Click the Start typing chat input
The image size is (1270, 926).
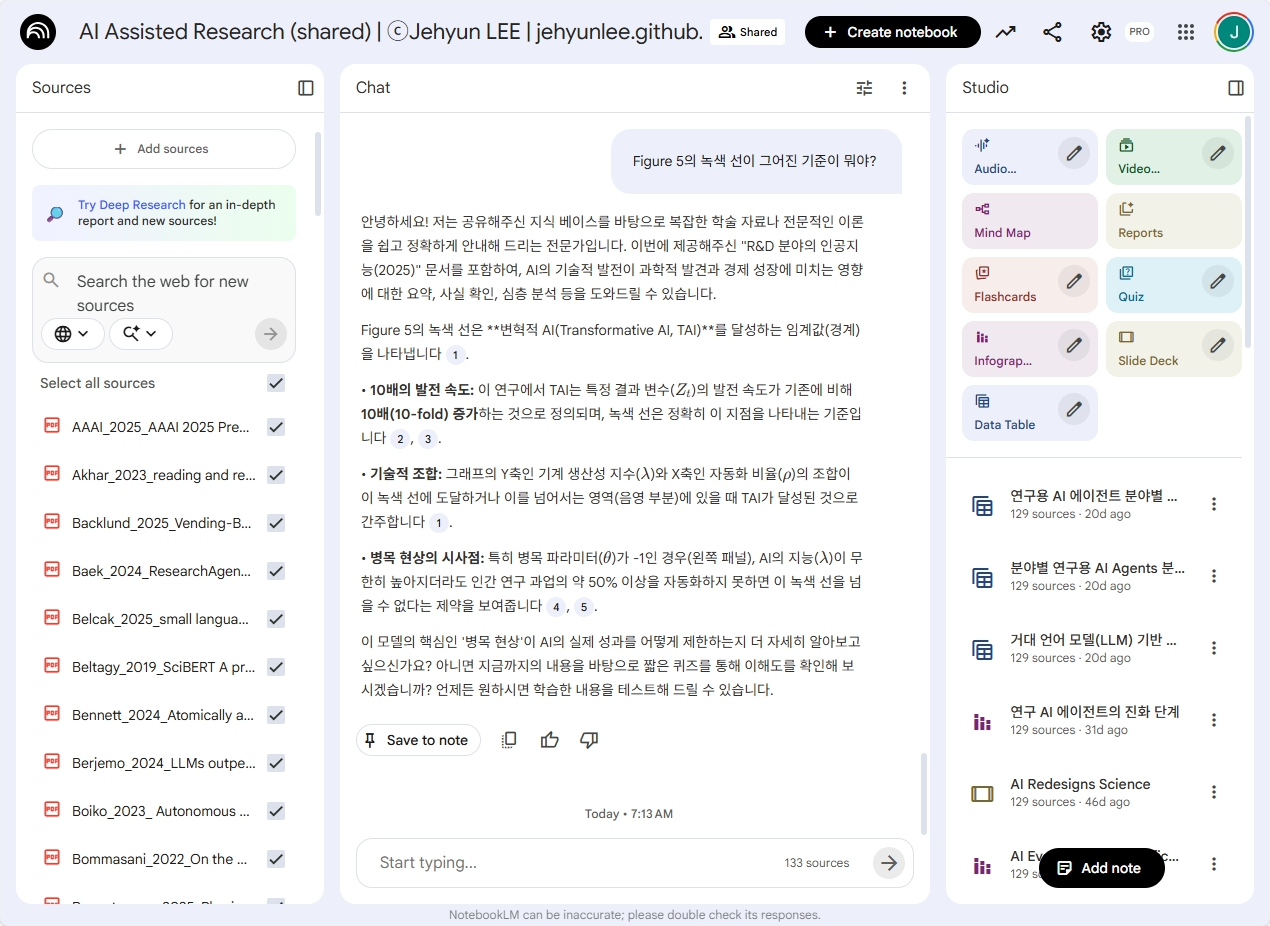click(x=570, y=863)
